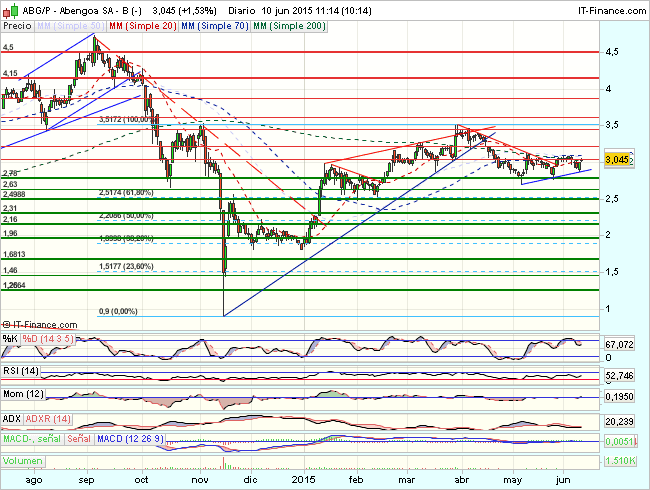Click the 2,31 support level label

tap(10, 209)
